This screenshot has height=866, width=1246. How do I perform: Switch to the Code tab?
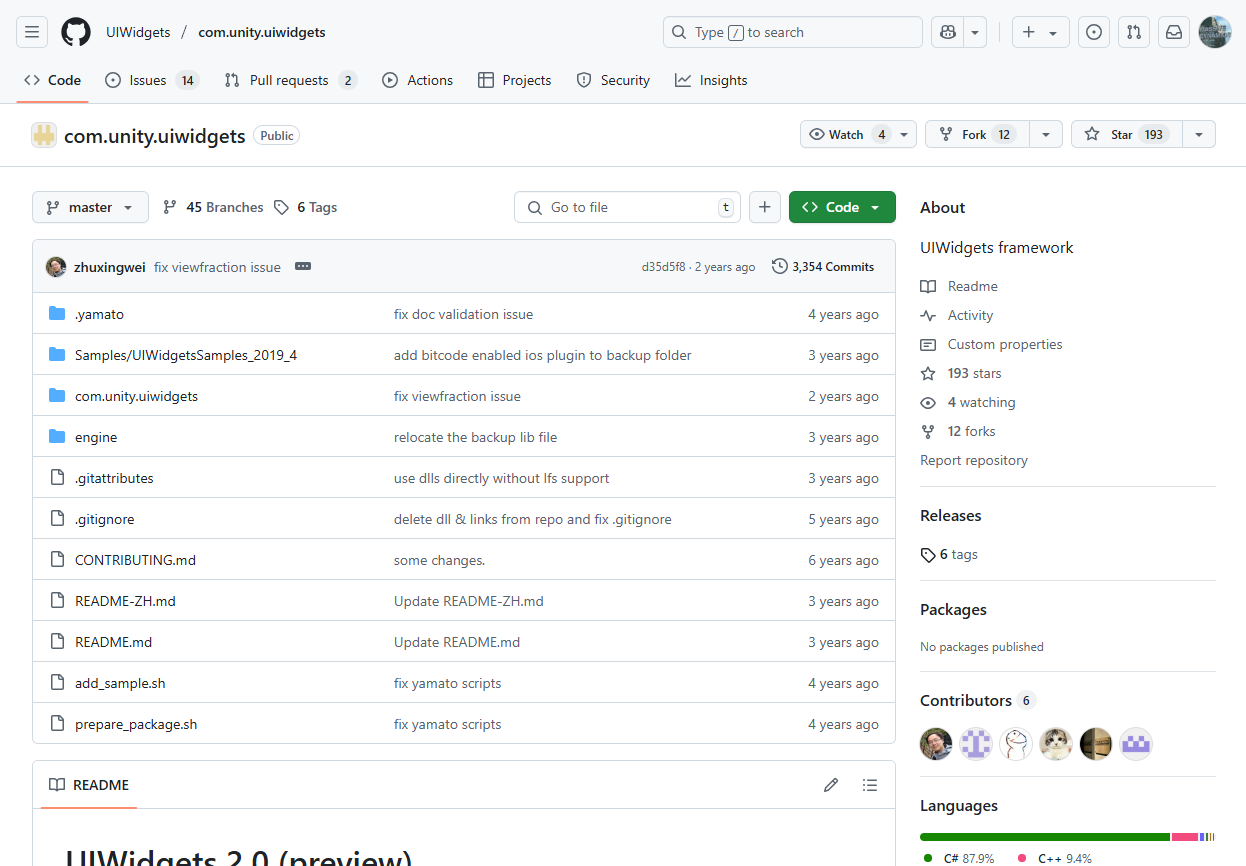pyautogui.click(x=53, y=80)
